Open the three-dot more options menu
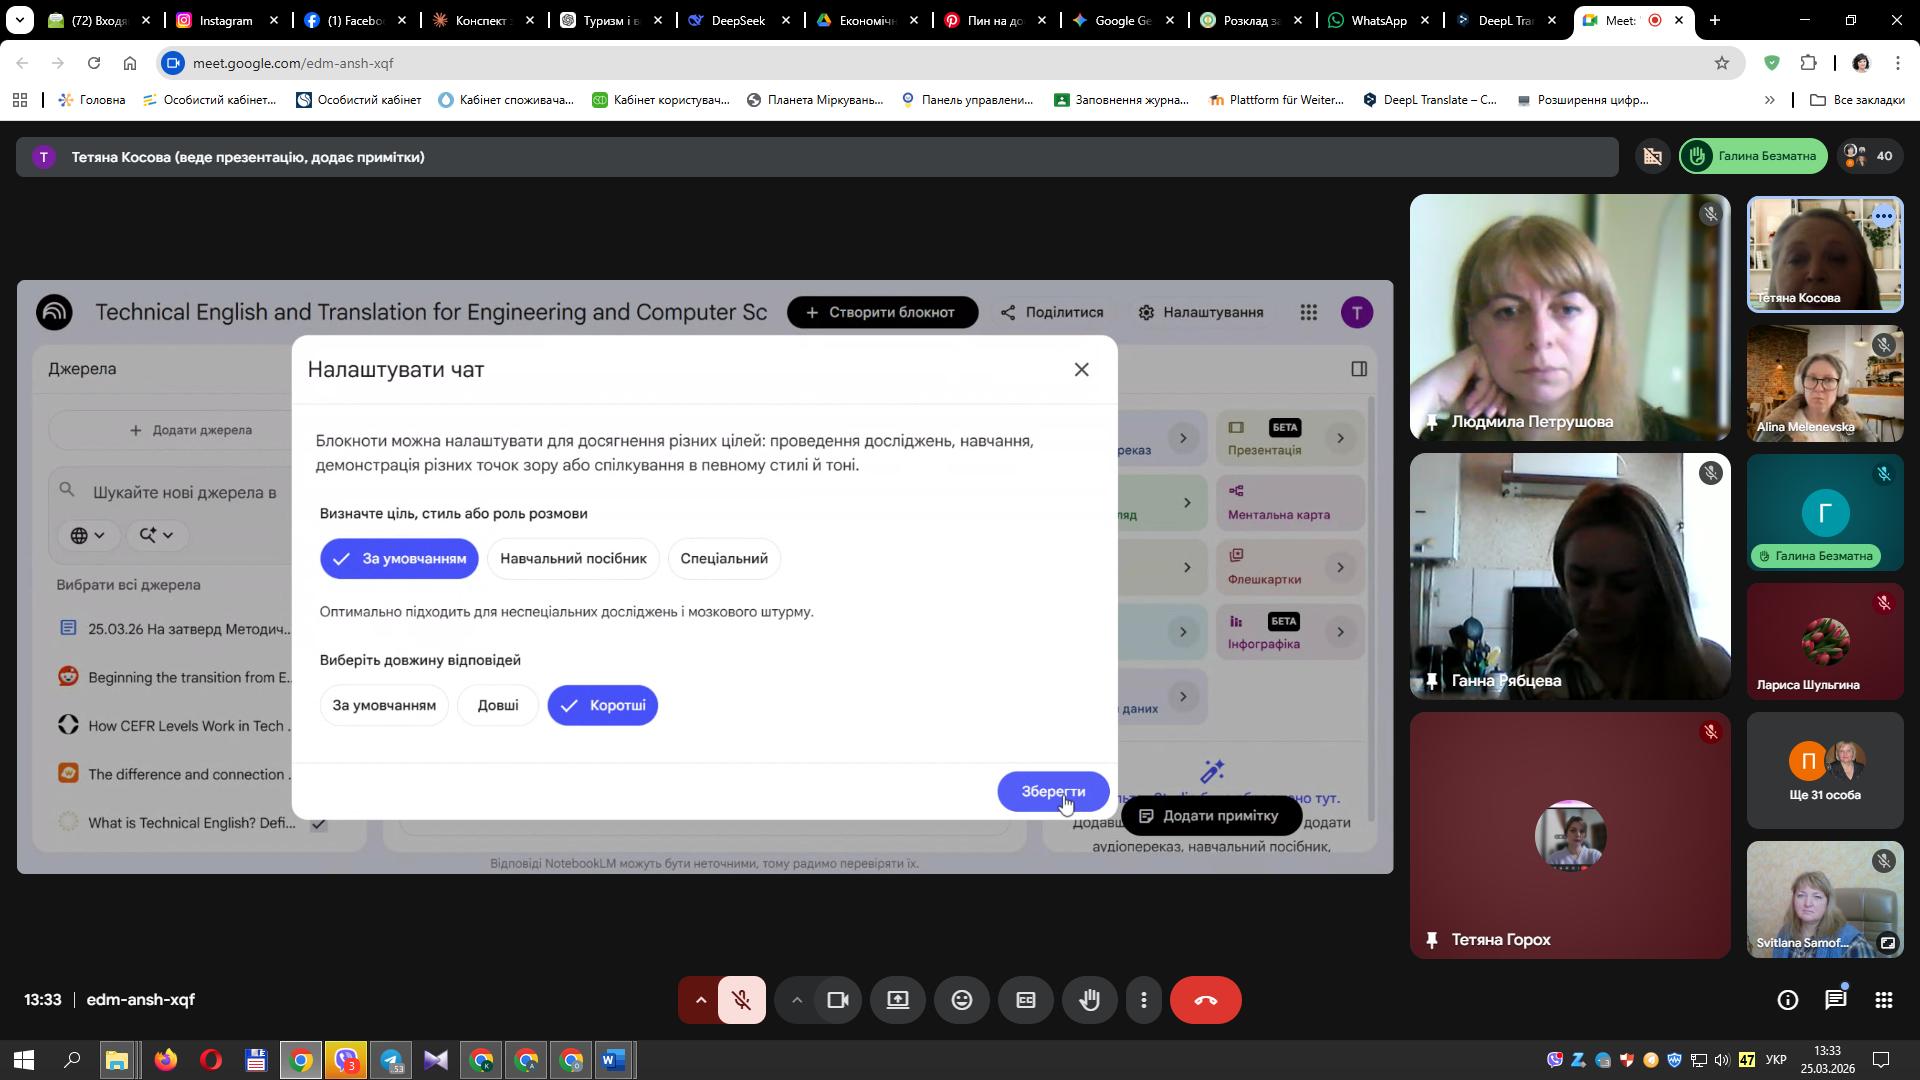1920x1080 pixels. tap(1144, 1000)
